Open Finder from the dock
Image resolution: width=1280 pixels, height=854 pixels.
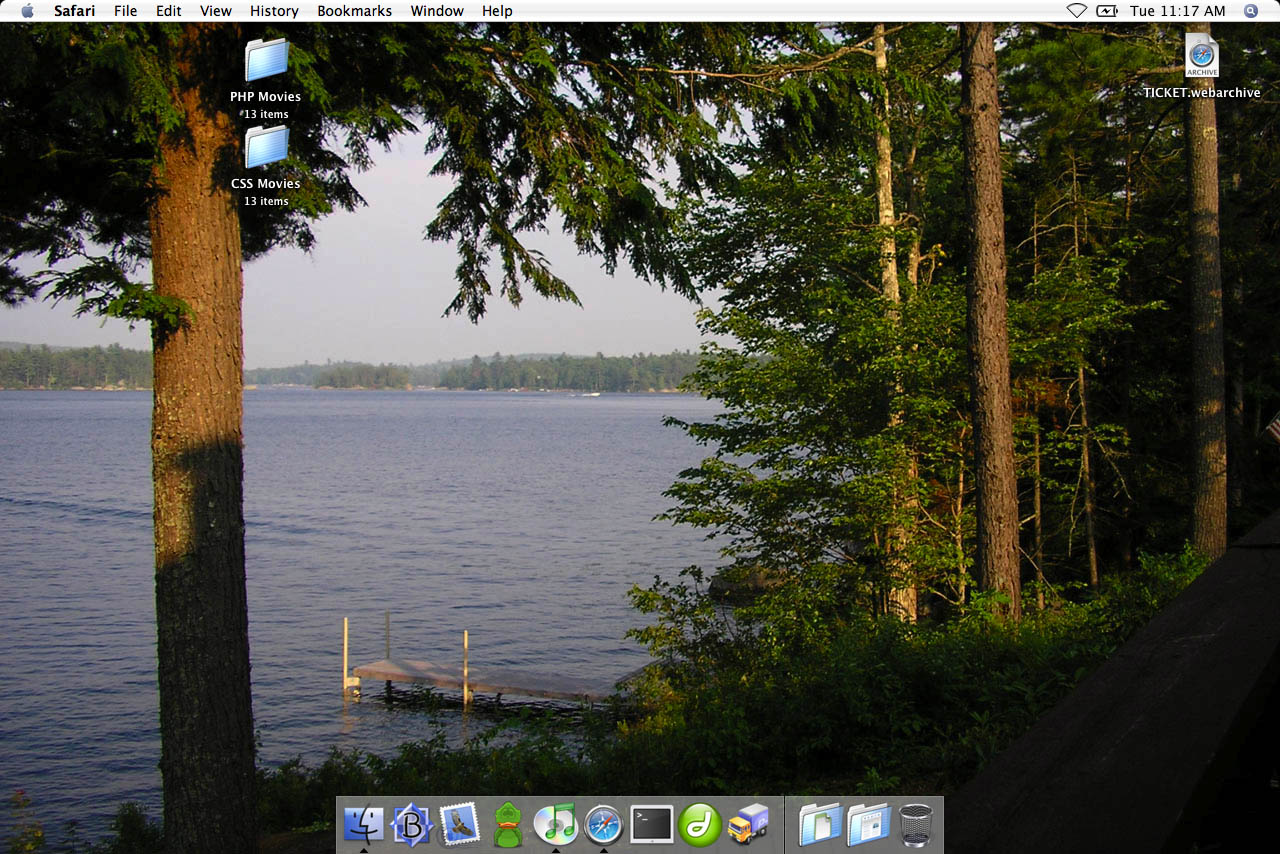pos(363,825)
